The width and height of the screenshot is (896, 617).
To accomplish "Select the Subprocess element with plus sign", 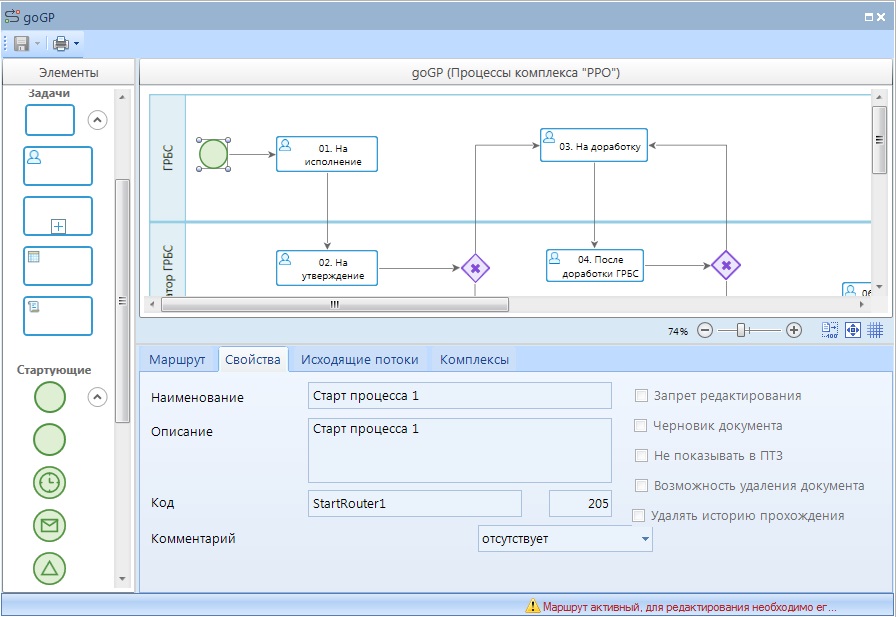I will pyautogui.click(x=58, y=216).
